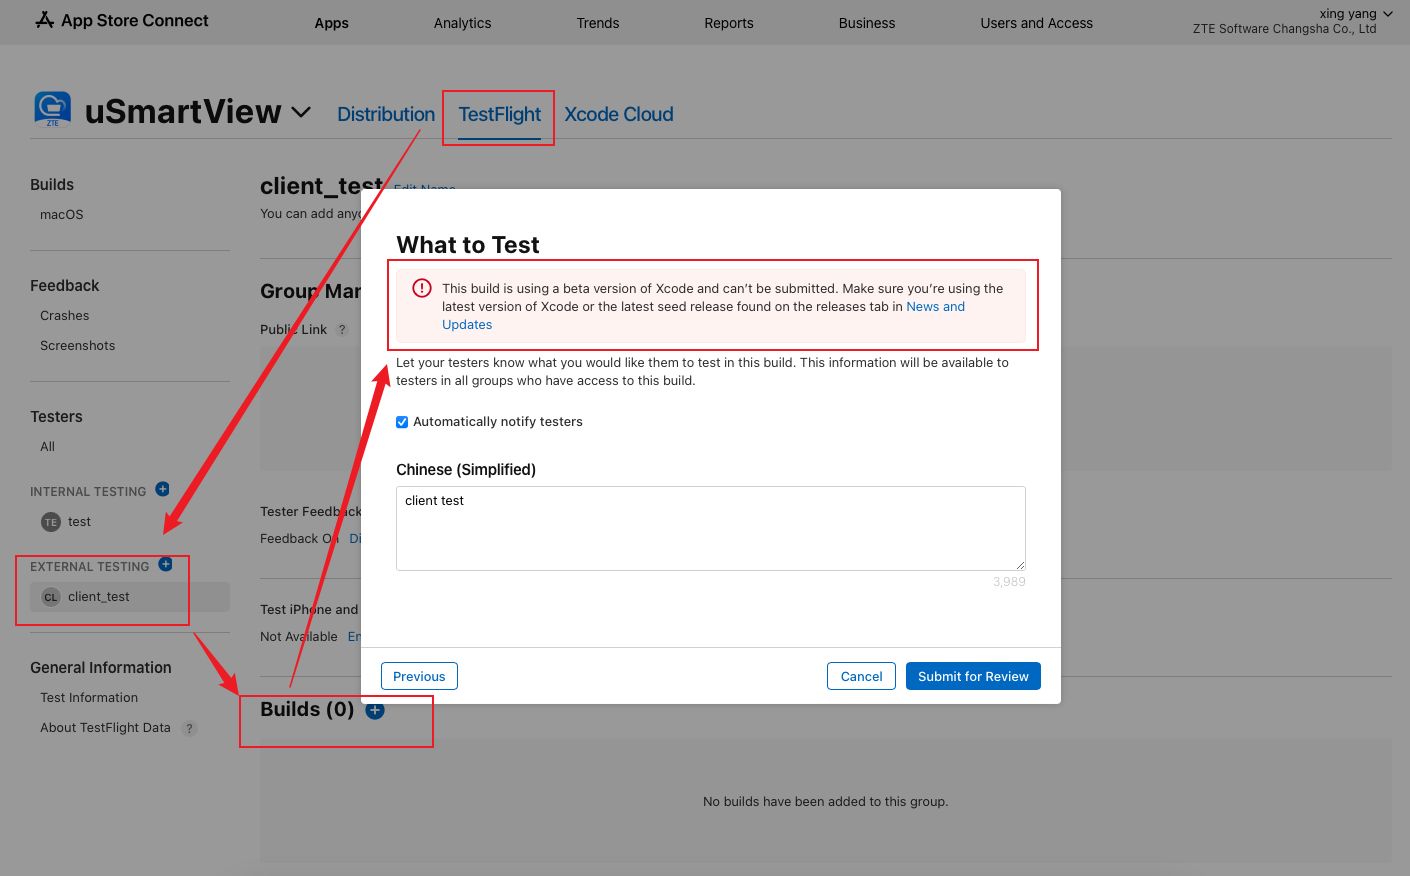Open the Analytics menu
The image size is (1410, 876).
pyautogui.click(x=463, y=23)
